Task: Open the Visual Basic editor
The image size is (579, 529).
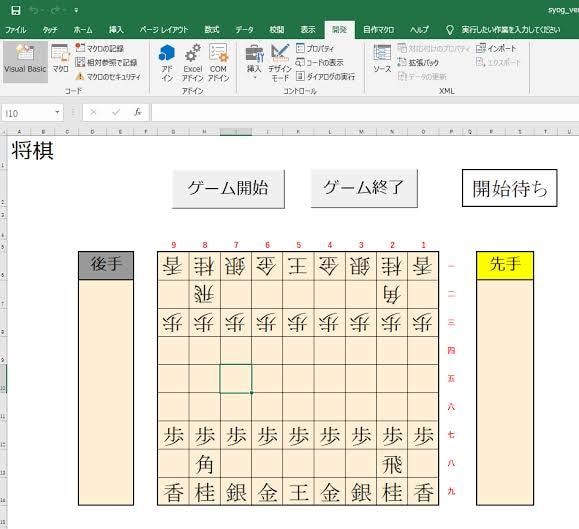Action: point(25,61)
